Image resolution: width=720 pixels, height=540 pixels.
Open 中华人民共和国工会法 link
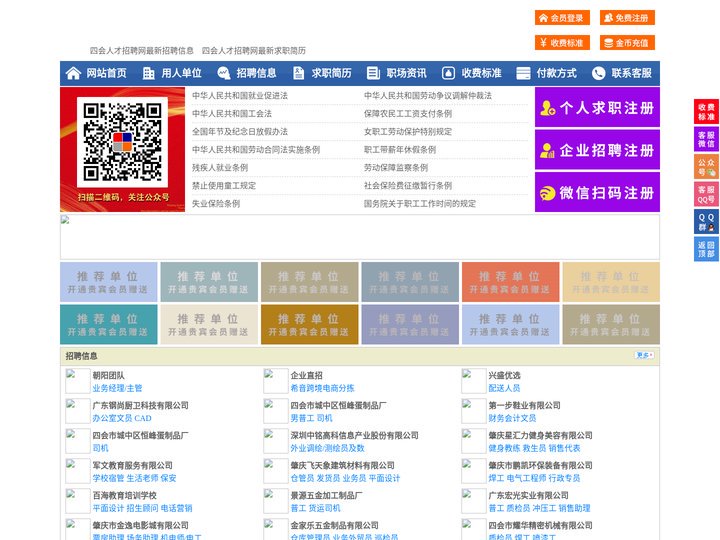click(232, 113)
